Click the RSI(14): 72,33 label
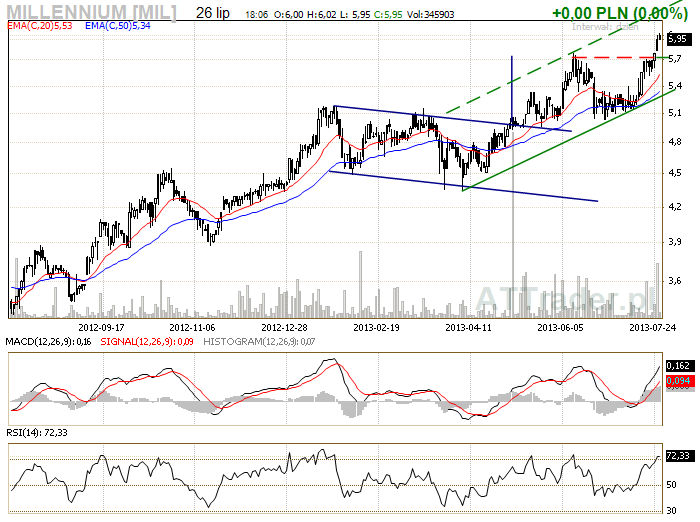The image size is (700, 522). (x=37, y=433)
